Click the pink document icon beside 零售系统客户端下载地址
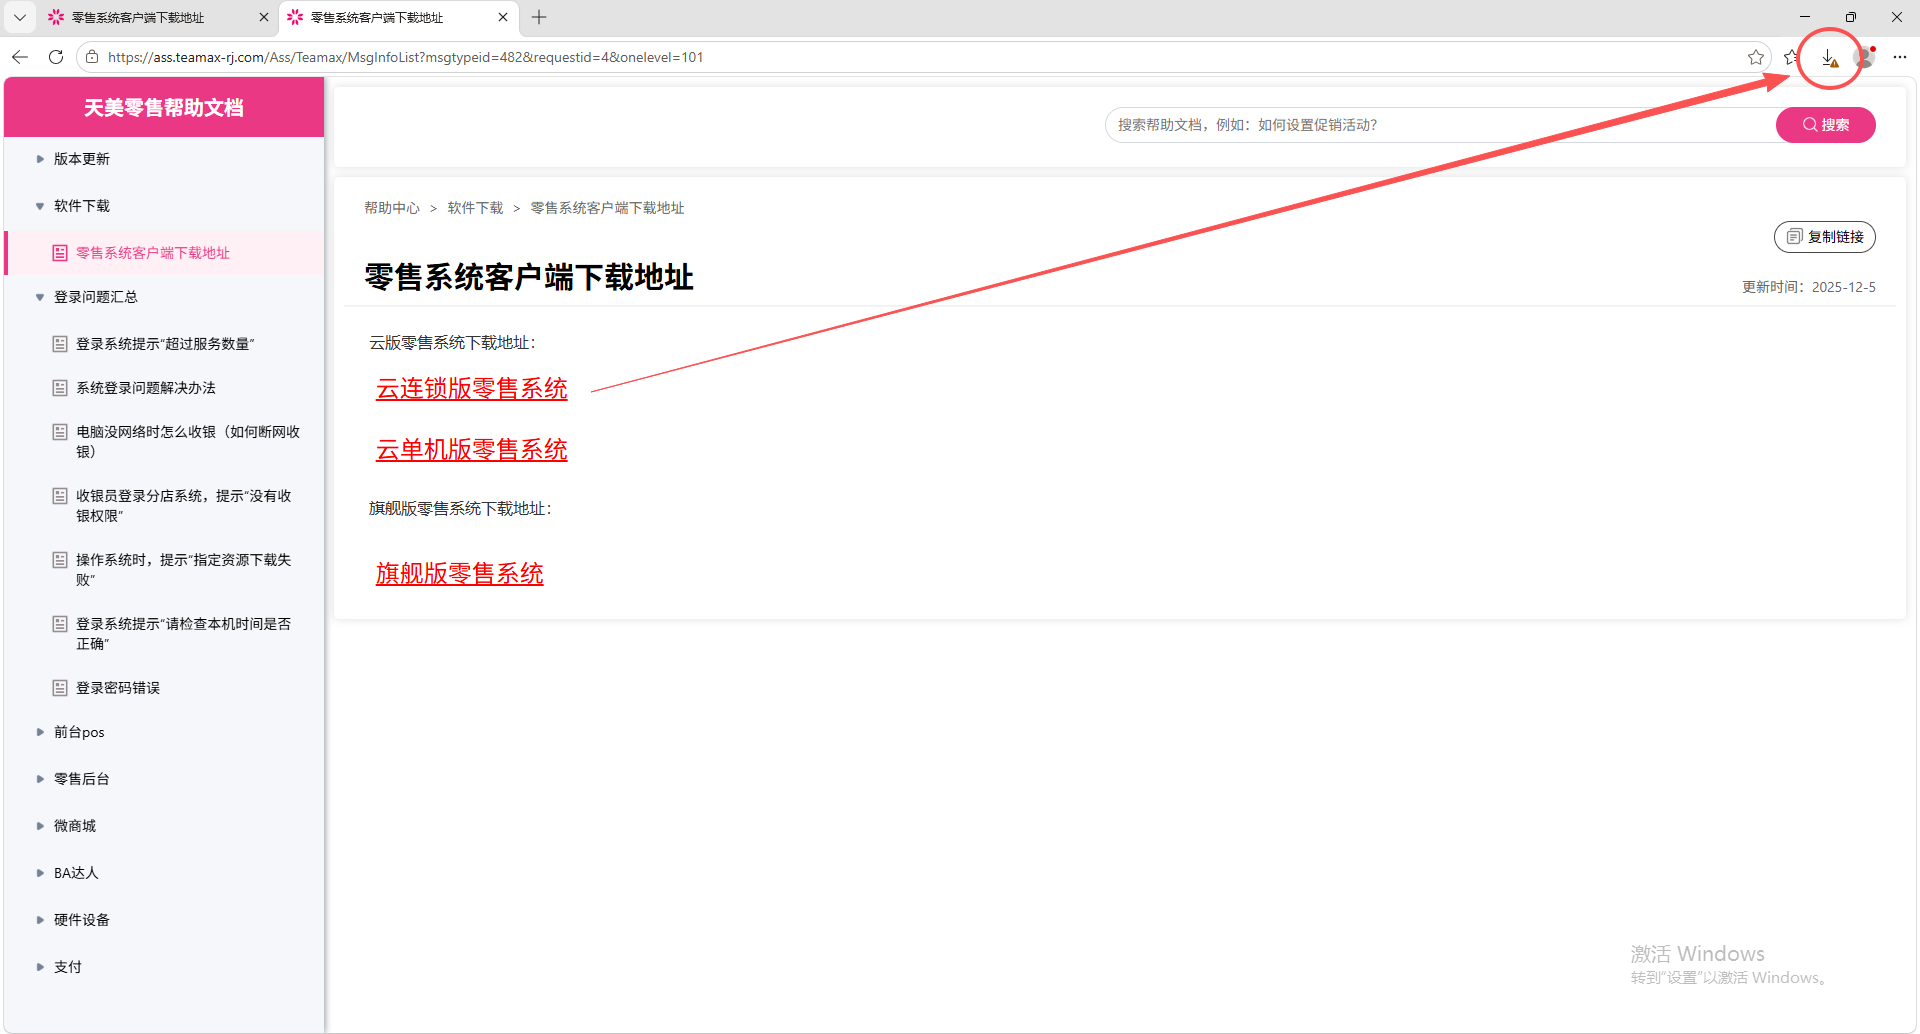The width and height of the screenshot is (1920, 1034). click(60, 253)
